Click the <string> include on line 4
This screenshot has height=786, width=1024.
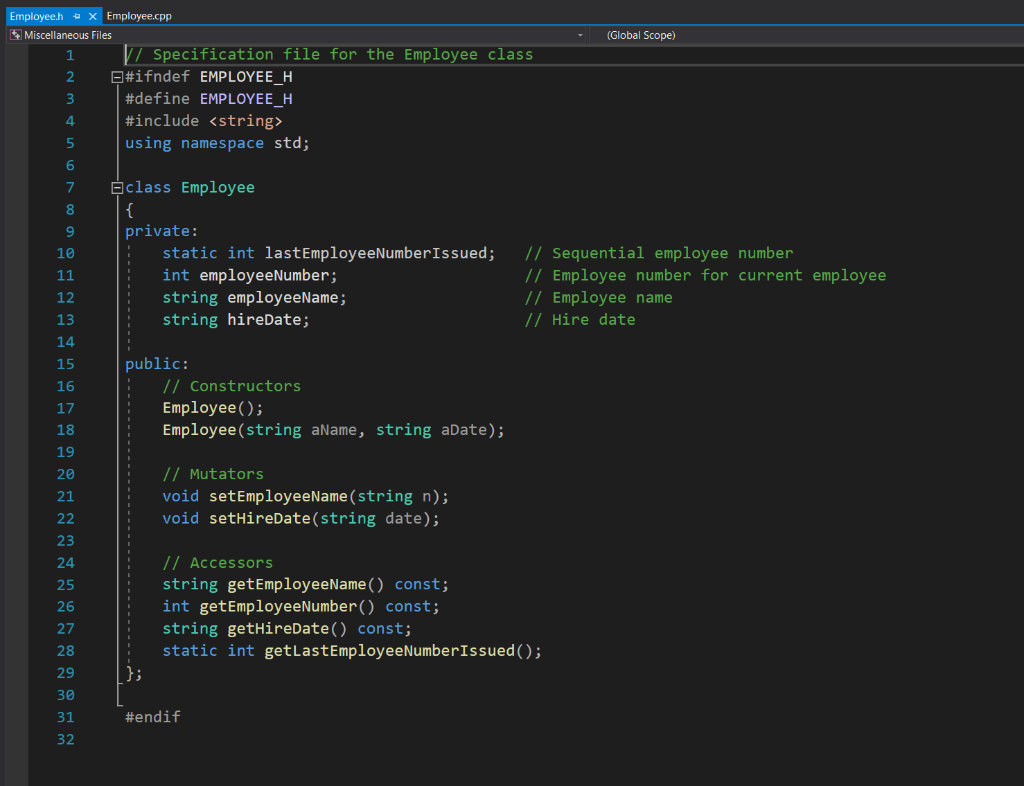[246, 121]
